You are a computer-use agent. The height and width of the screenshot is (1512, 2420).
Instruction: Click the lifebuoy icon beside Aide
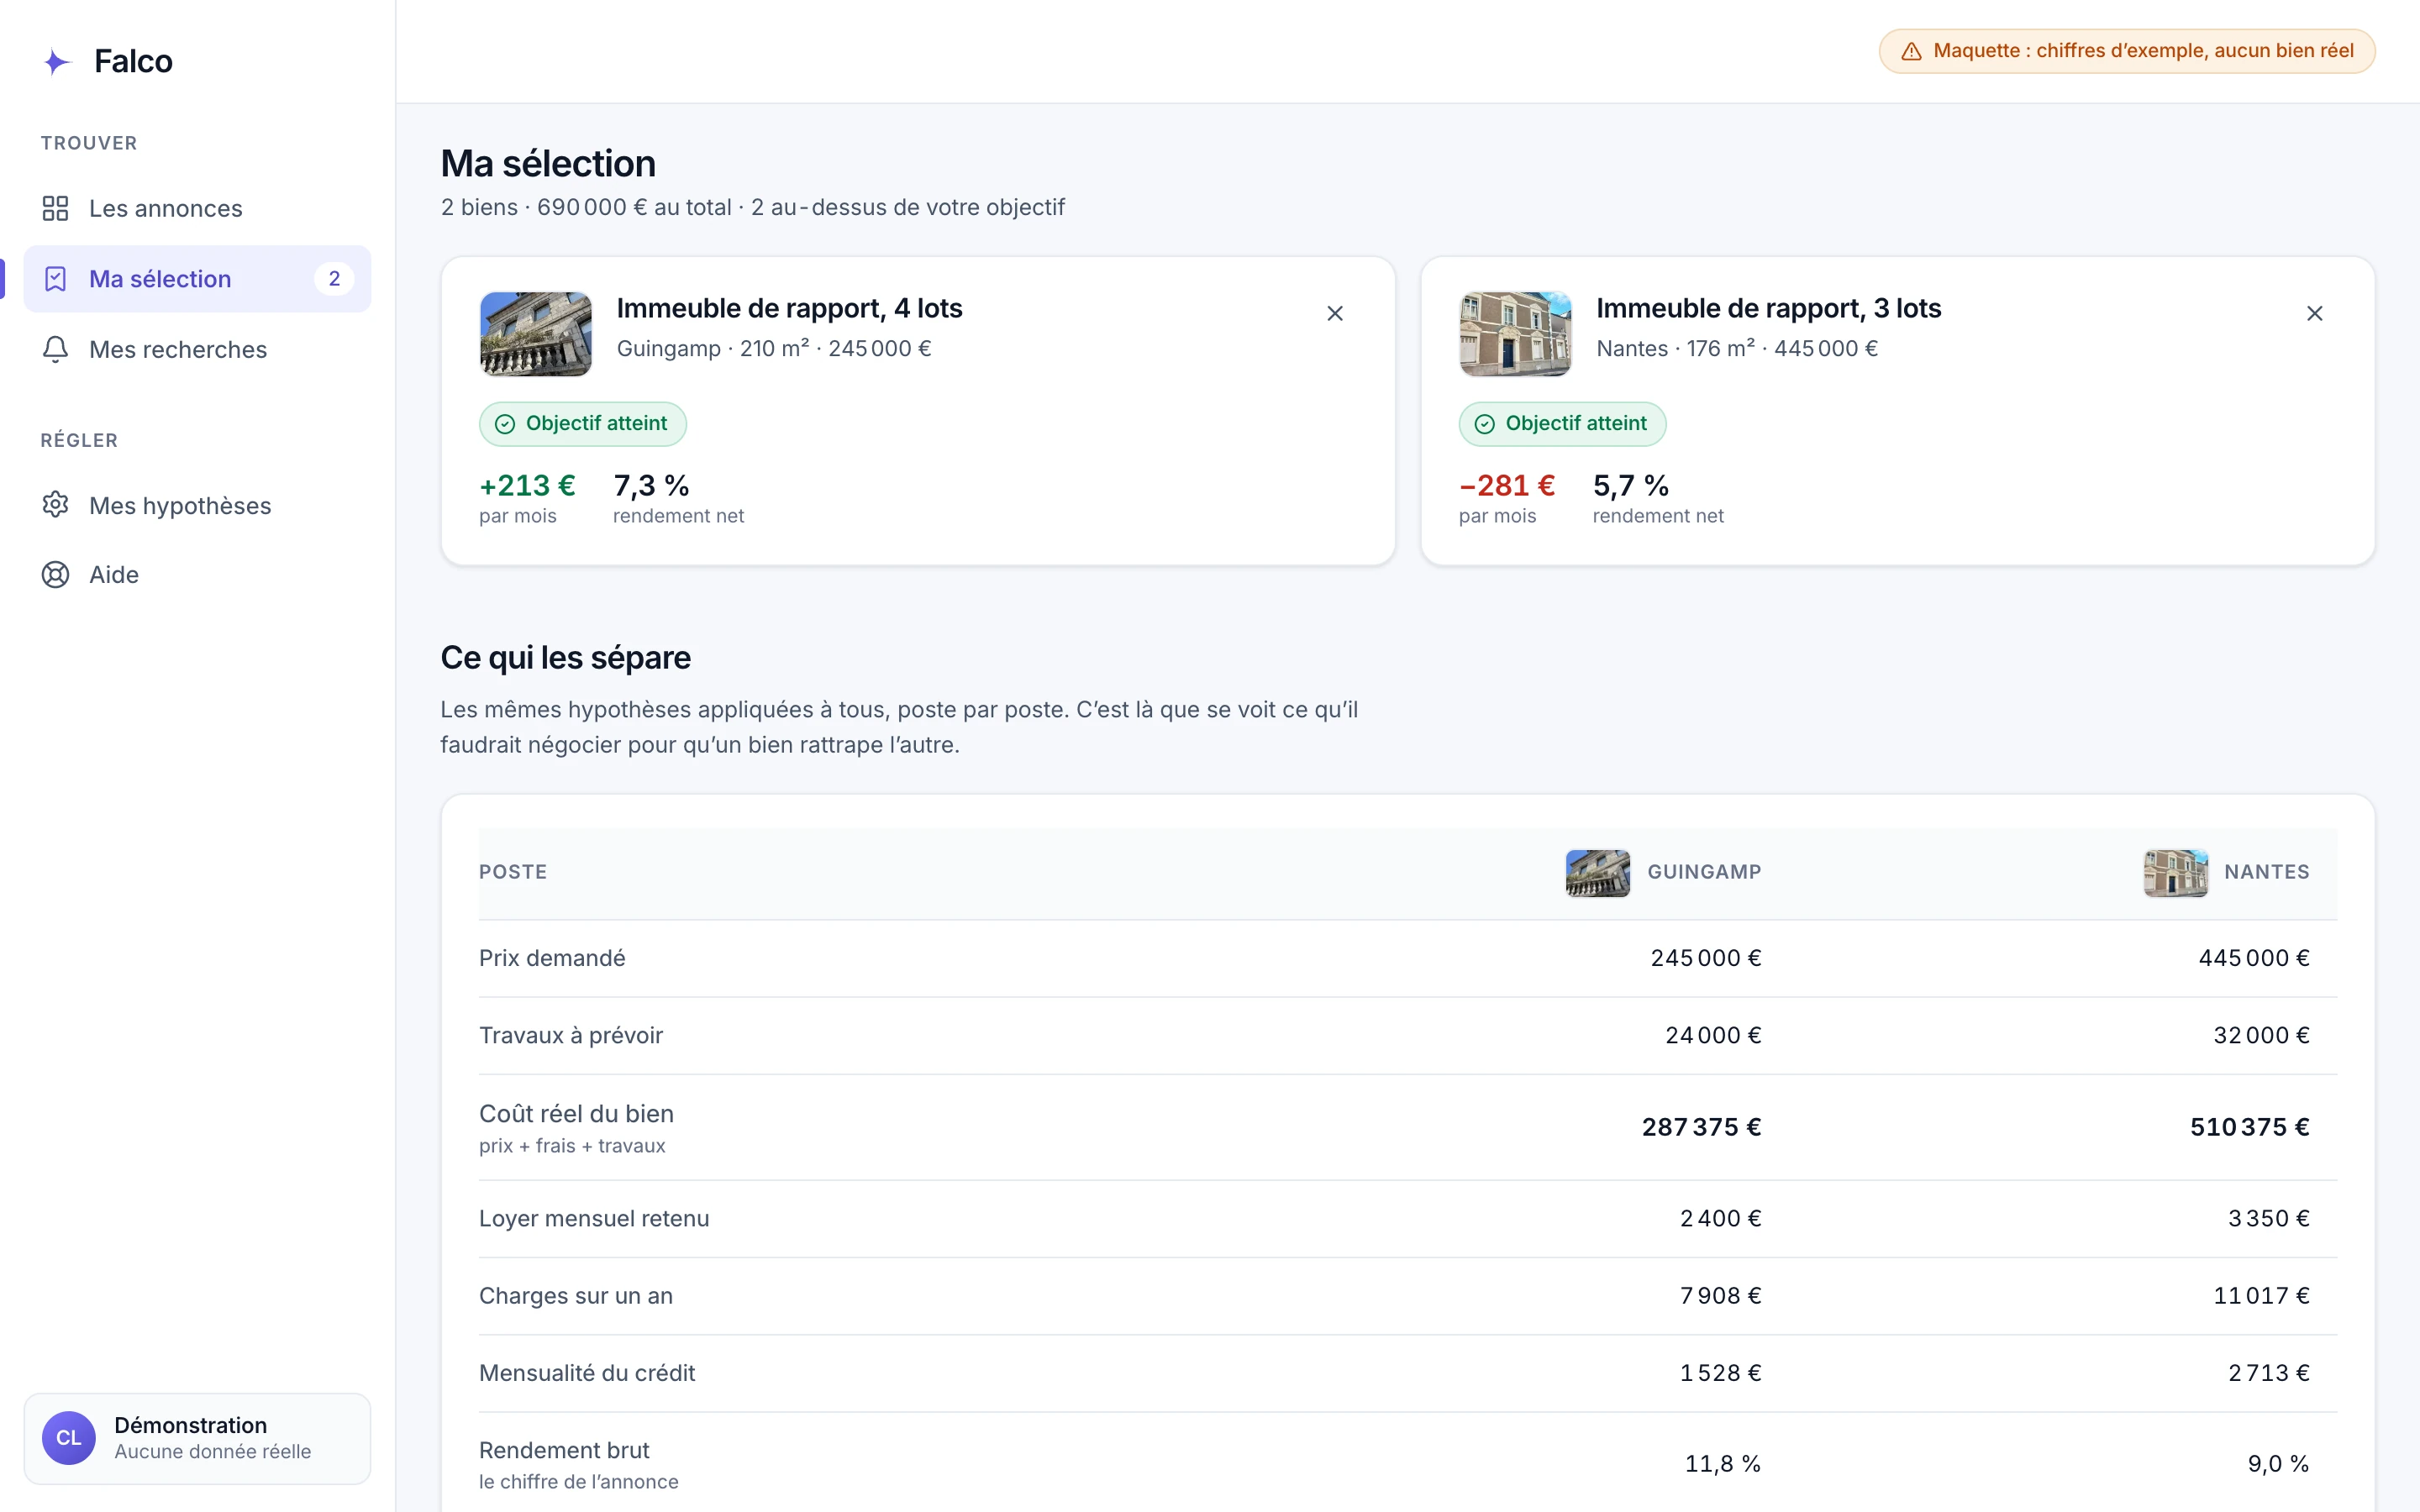click(x=55, y=575)
